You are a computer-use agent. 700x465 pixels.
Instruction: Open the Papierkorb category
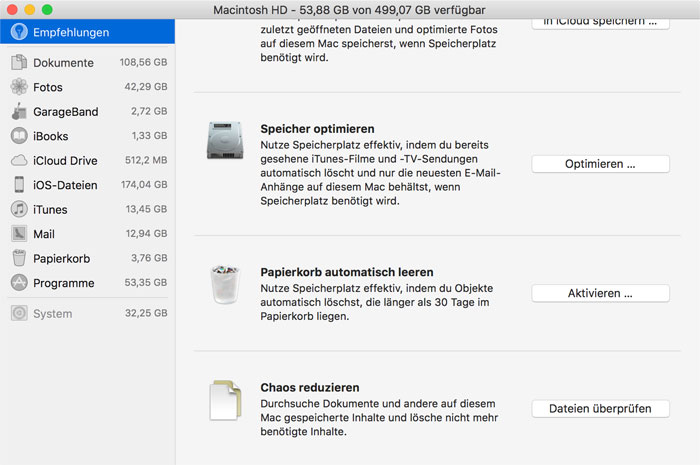(x=88, y=258)
